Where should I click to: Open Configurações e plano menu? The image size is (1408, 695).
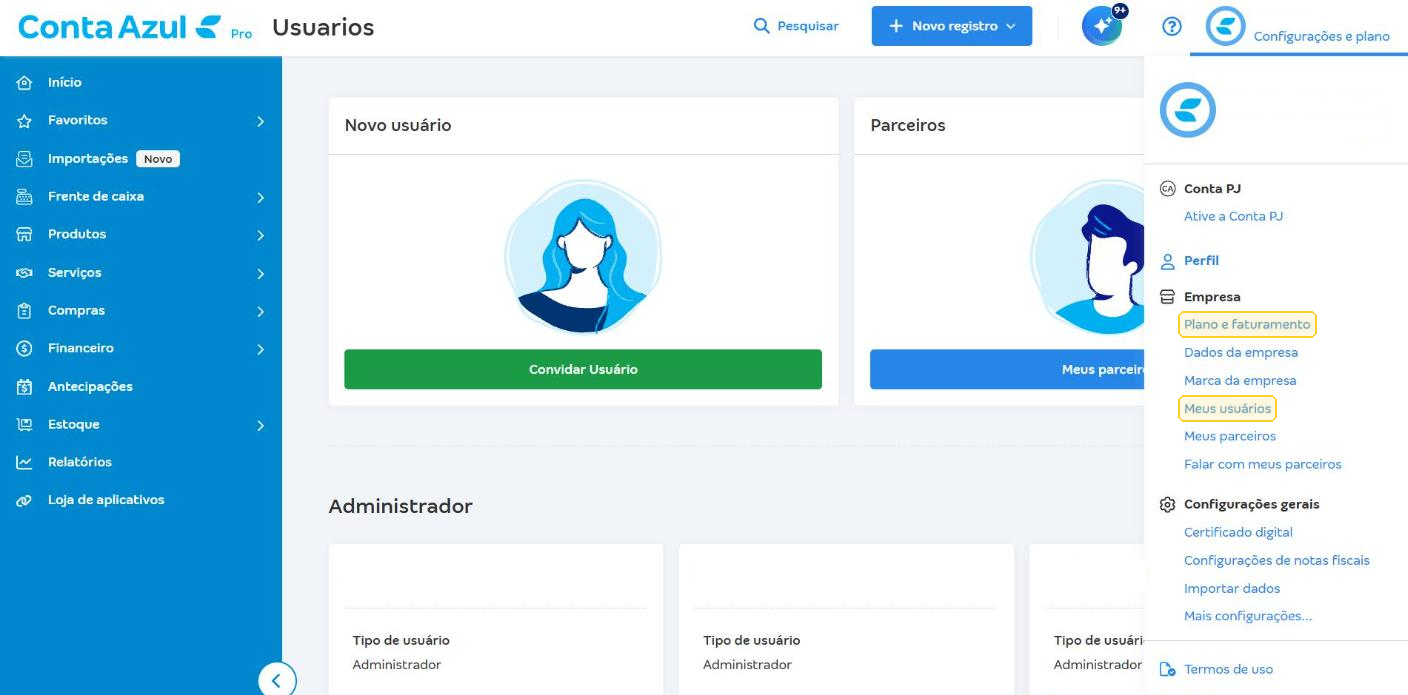click(1321, 36)
